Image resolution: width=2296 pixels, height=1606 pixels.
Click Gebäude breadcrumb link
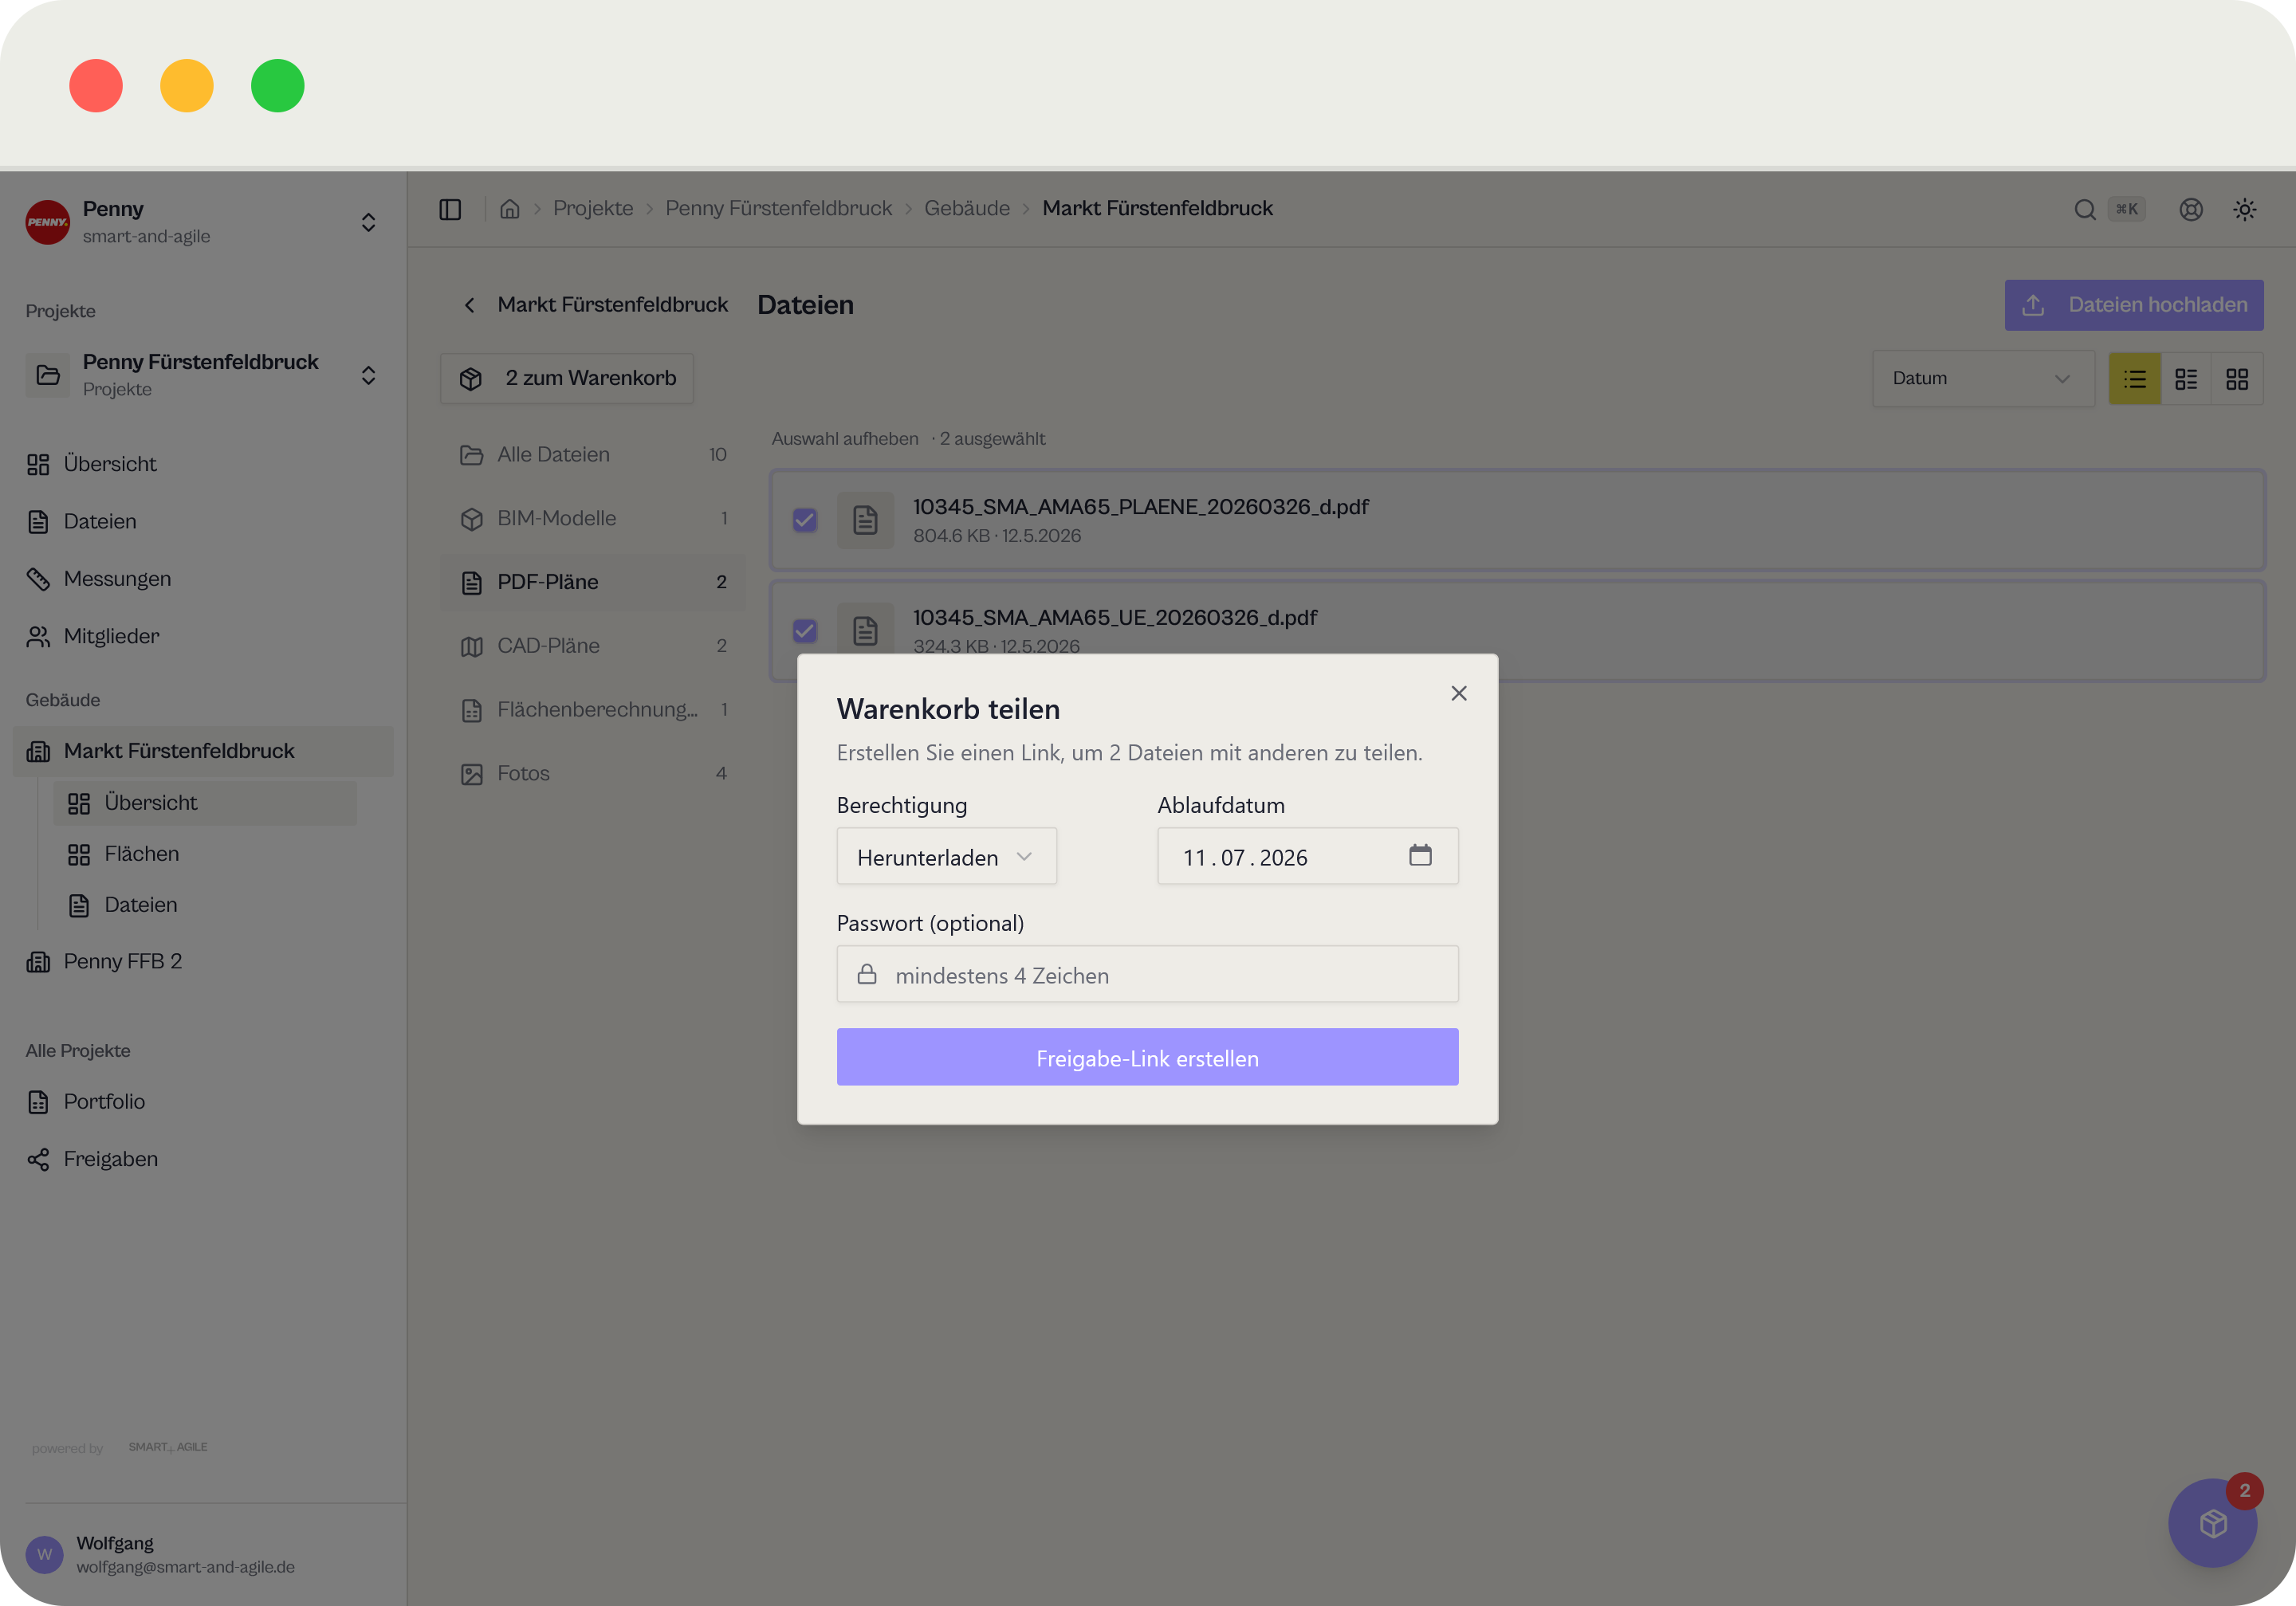967,209
